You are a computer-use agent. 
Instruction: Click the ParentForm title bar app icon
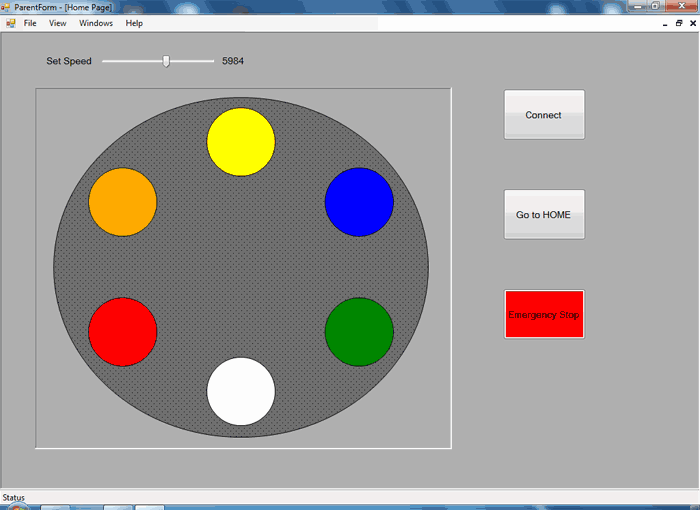coord(5,7)
